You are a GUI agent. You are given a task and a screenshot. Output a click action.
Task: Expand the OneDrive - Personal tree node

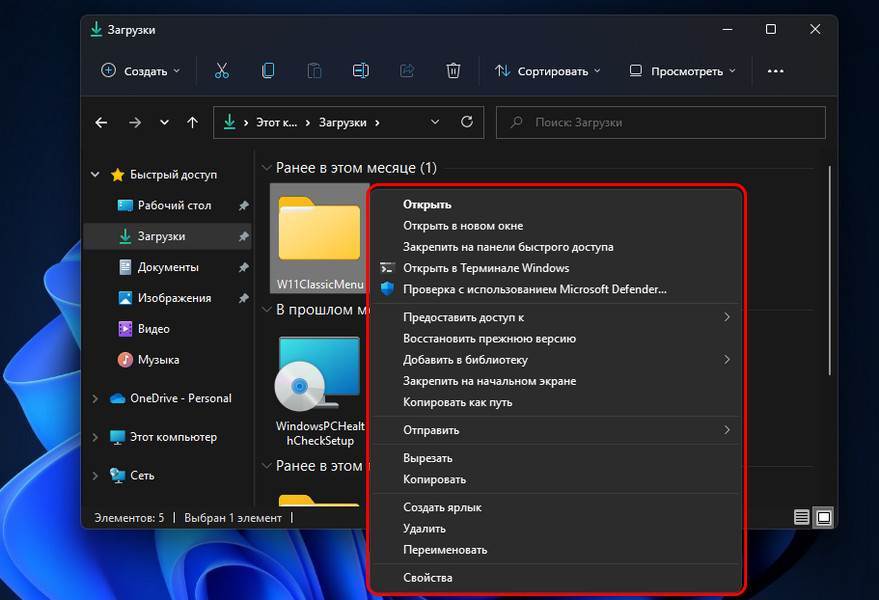(96, 399)
